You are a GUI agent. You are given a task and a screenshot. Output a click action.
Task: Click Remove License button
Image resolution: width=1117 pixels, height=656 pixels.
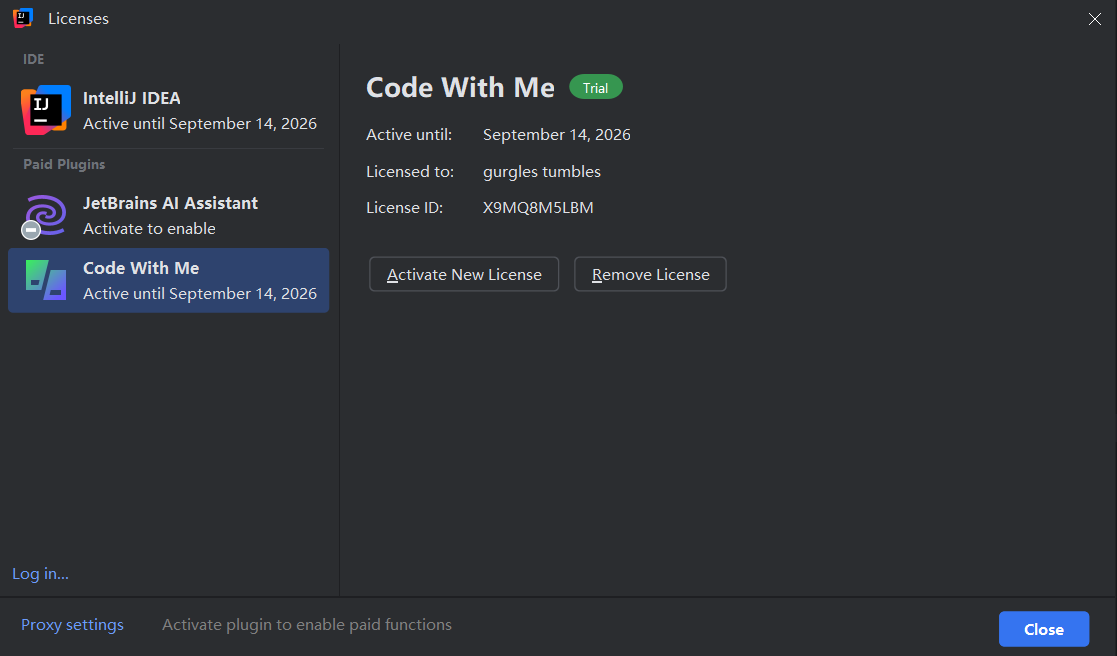pyautogui.click(x=650, y=274)
